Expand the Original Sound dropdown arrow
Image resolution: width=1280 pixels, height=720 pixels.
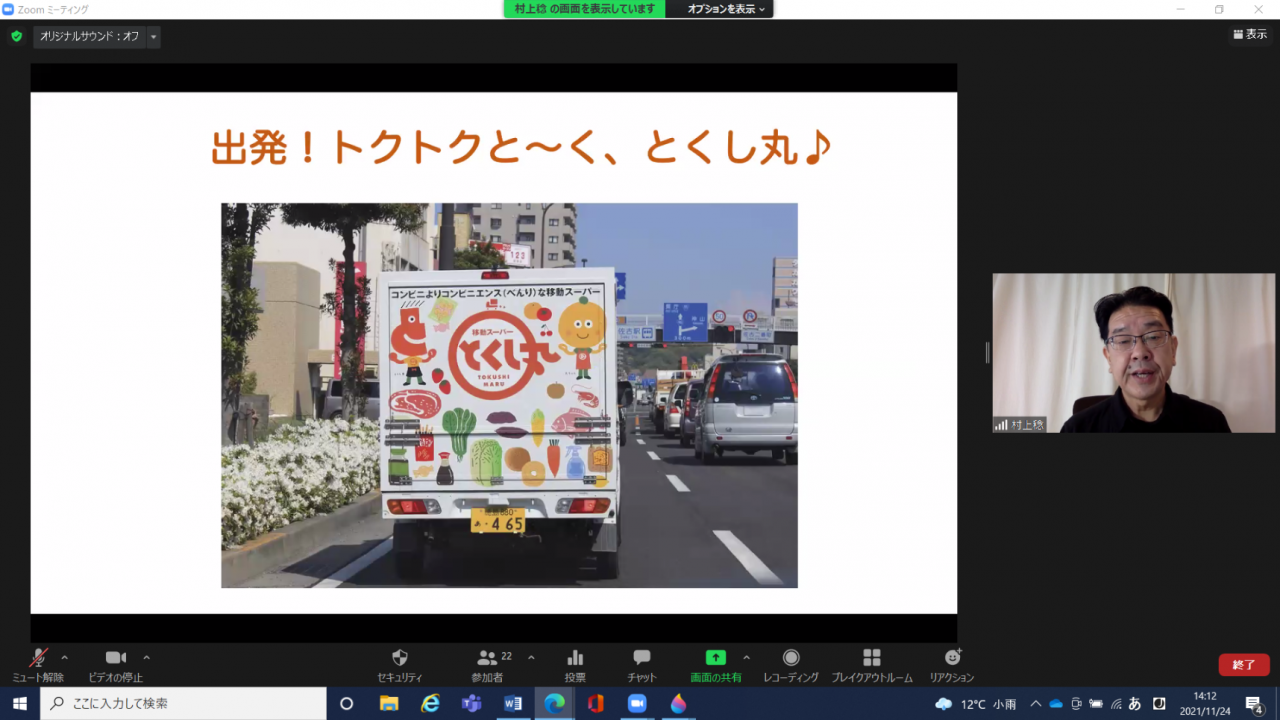click(x=153, y=37)
